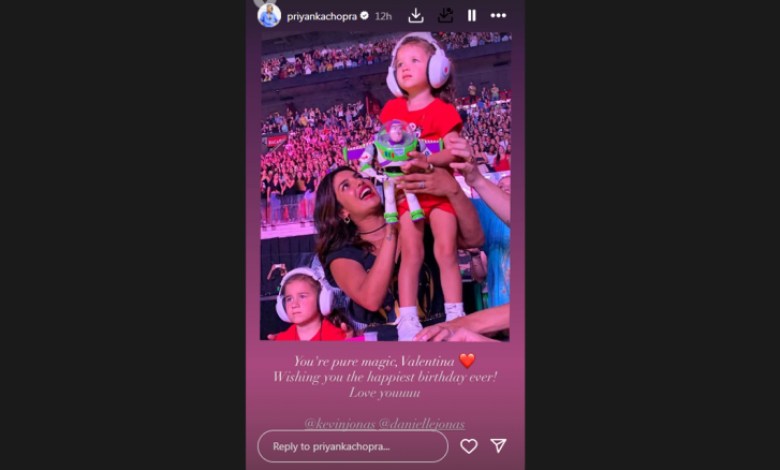Click the dark download-all stories icon
780x470 pixels.
[x=445, y=16]
